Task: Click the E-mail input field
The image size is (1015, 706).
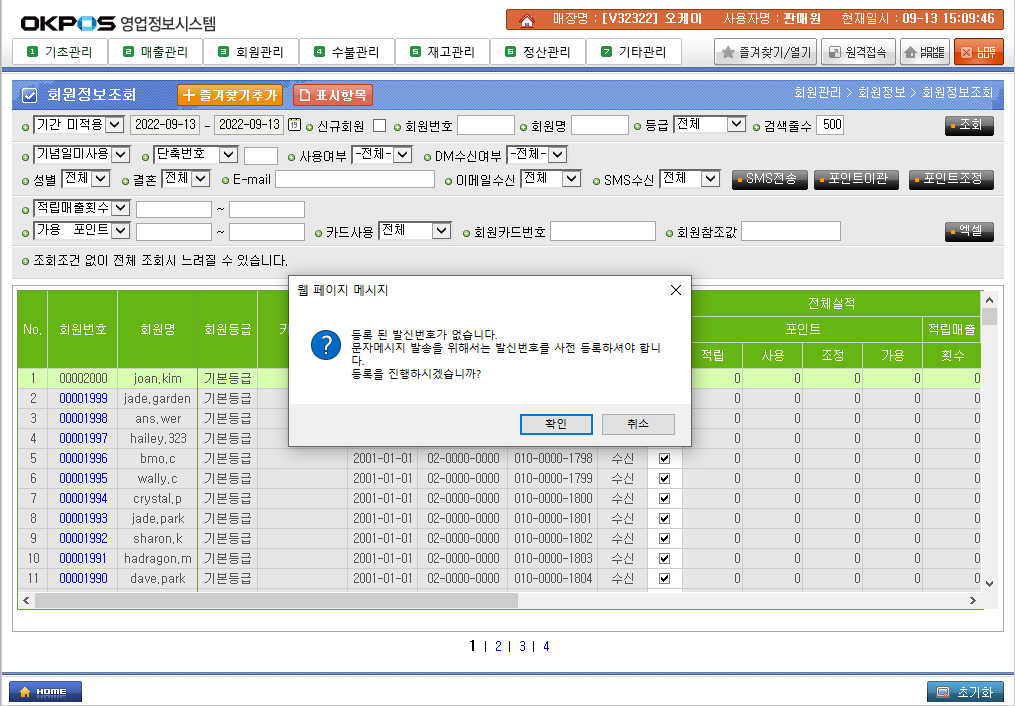Action: click(x=355, y=179)
